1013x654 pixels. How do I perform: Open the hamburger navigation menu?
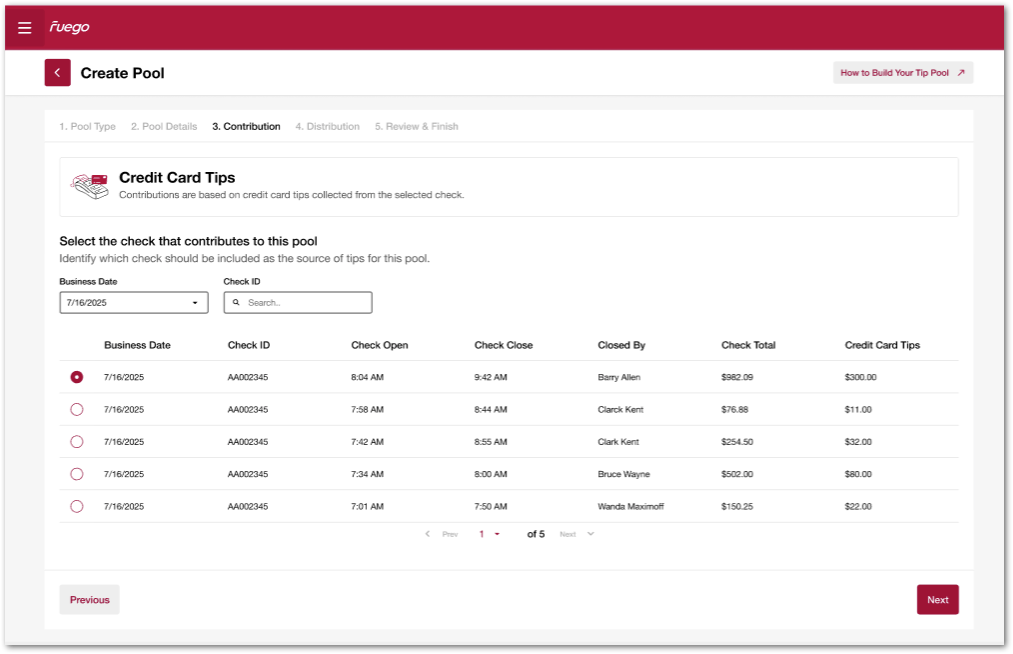[25, 28]
